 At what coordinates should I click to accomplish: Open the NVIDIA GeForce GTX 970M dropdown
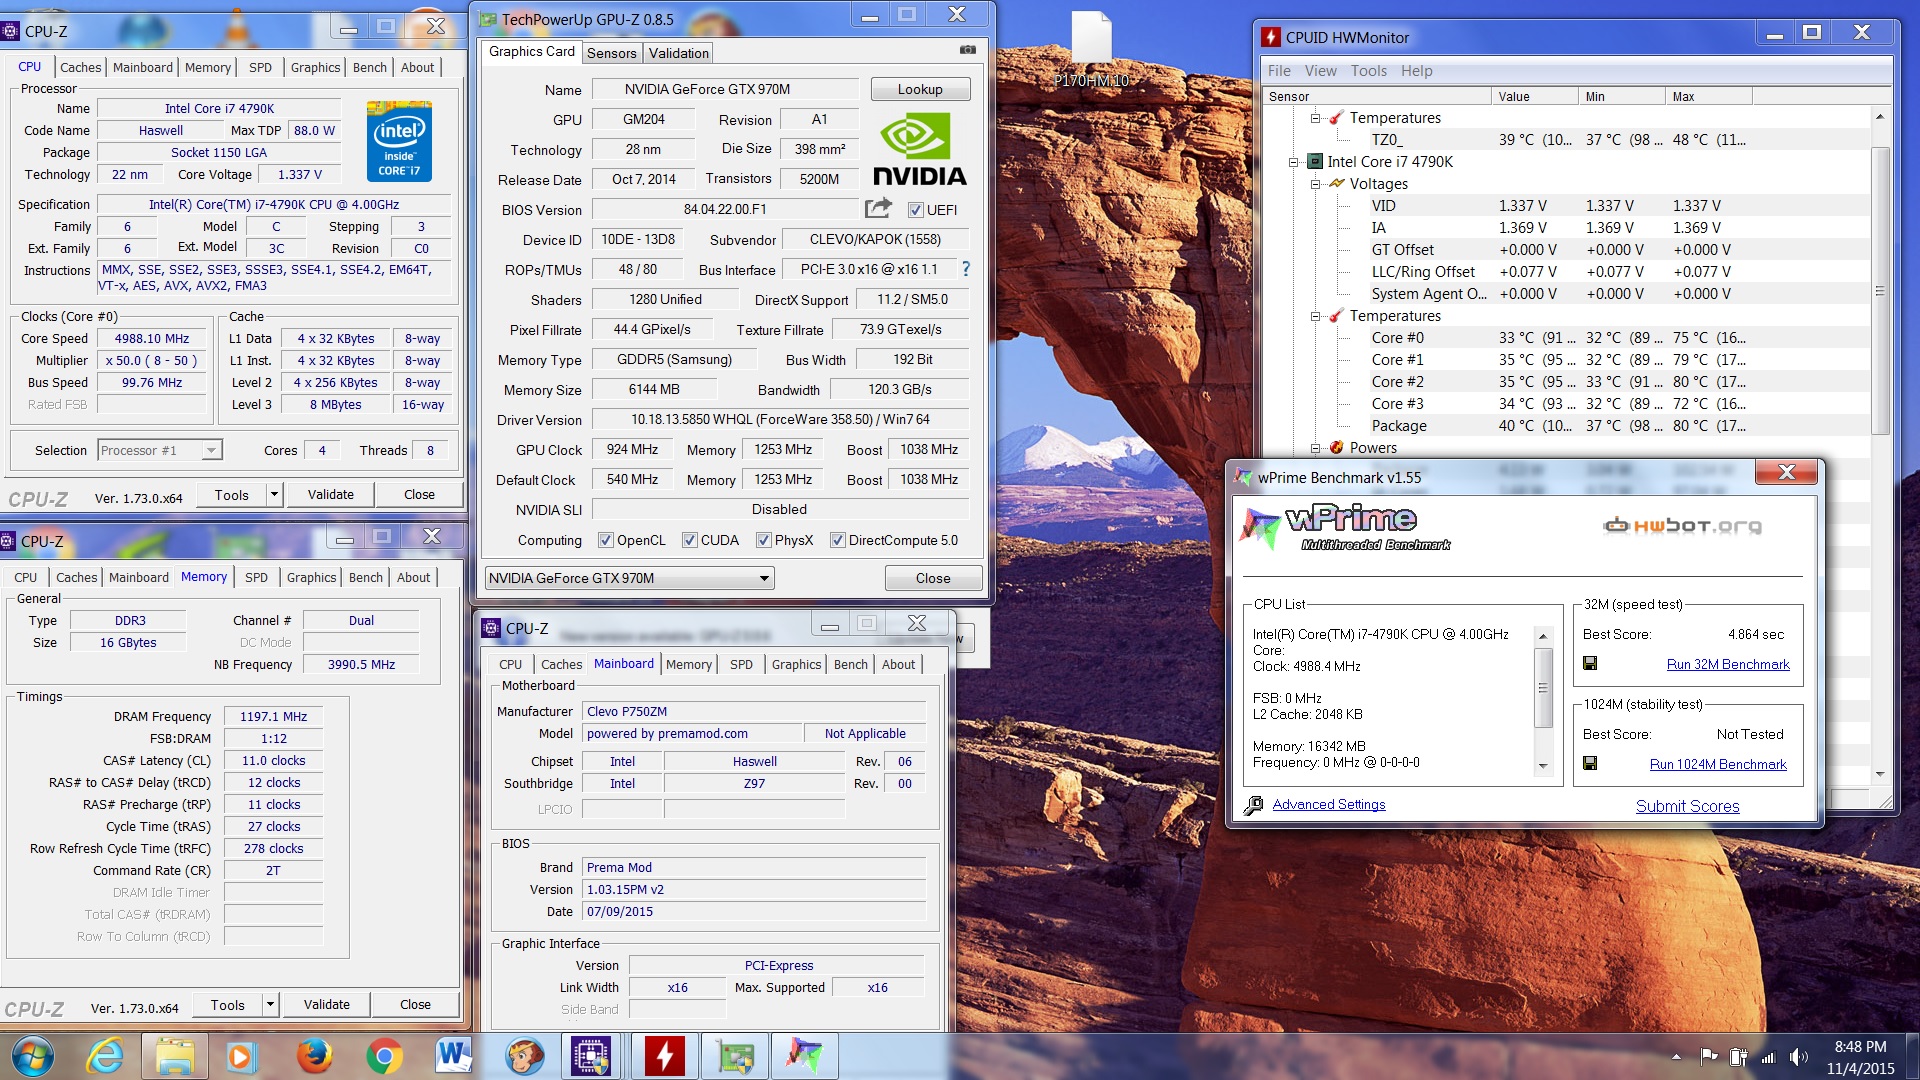coord(630,578)
